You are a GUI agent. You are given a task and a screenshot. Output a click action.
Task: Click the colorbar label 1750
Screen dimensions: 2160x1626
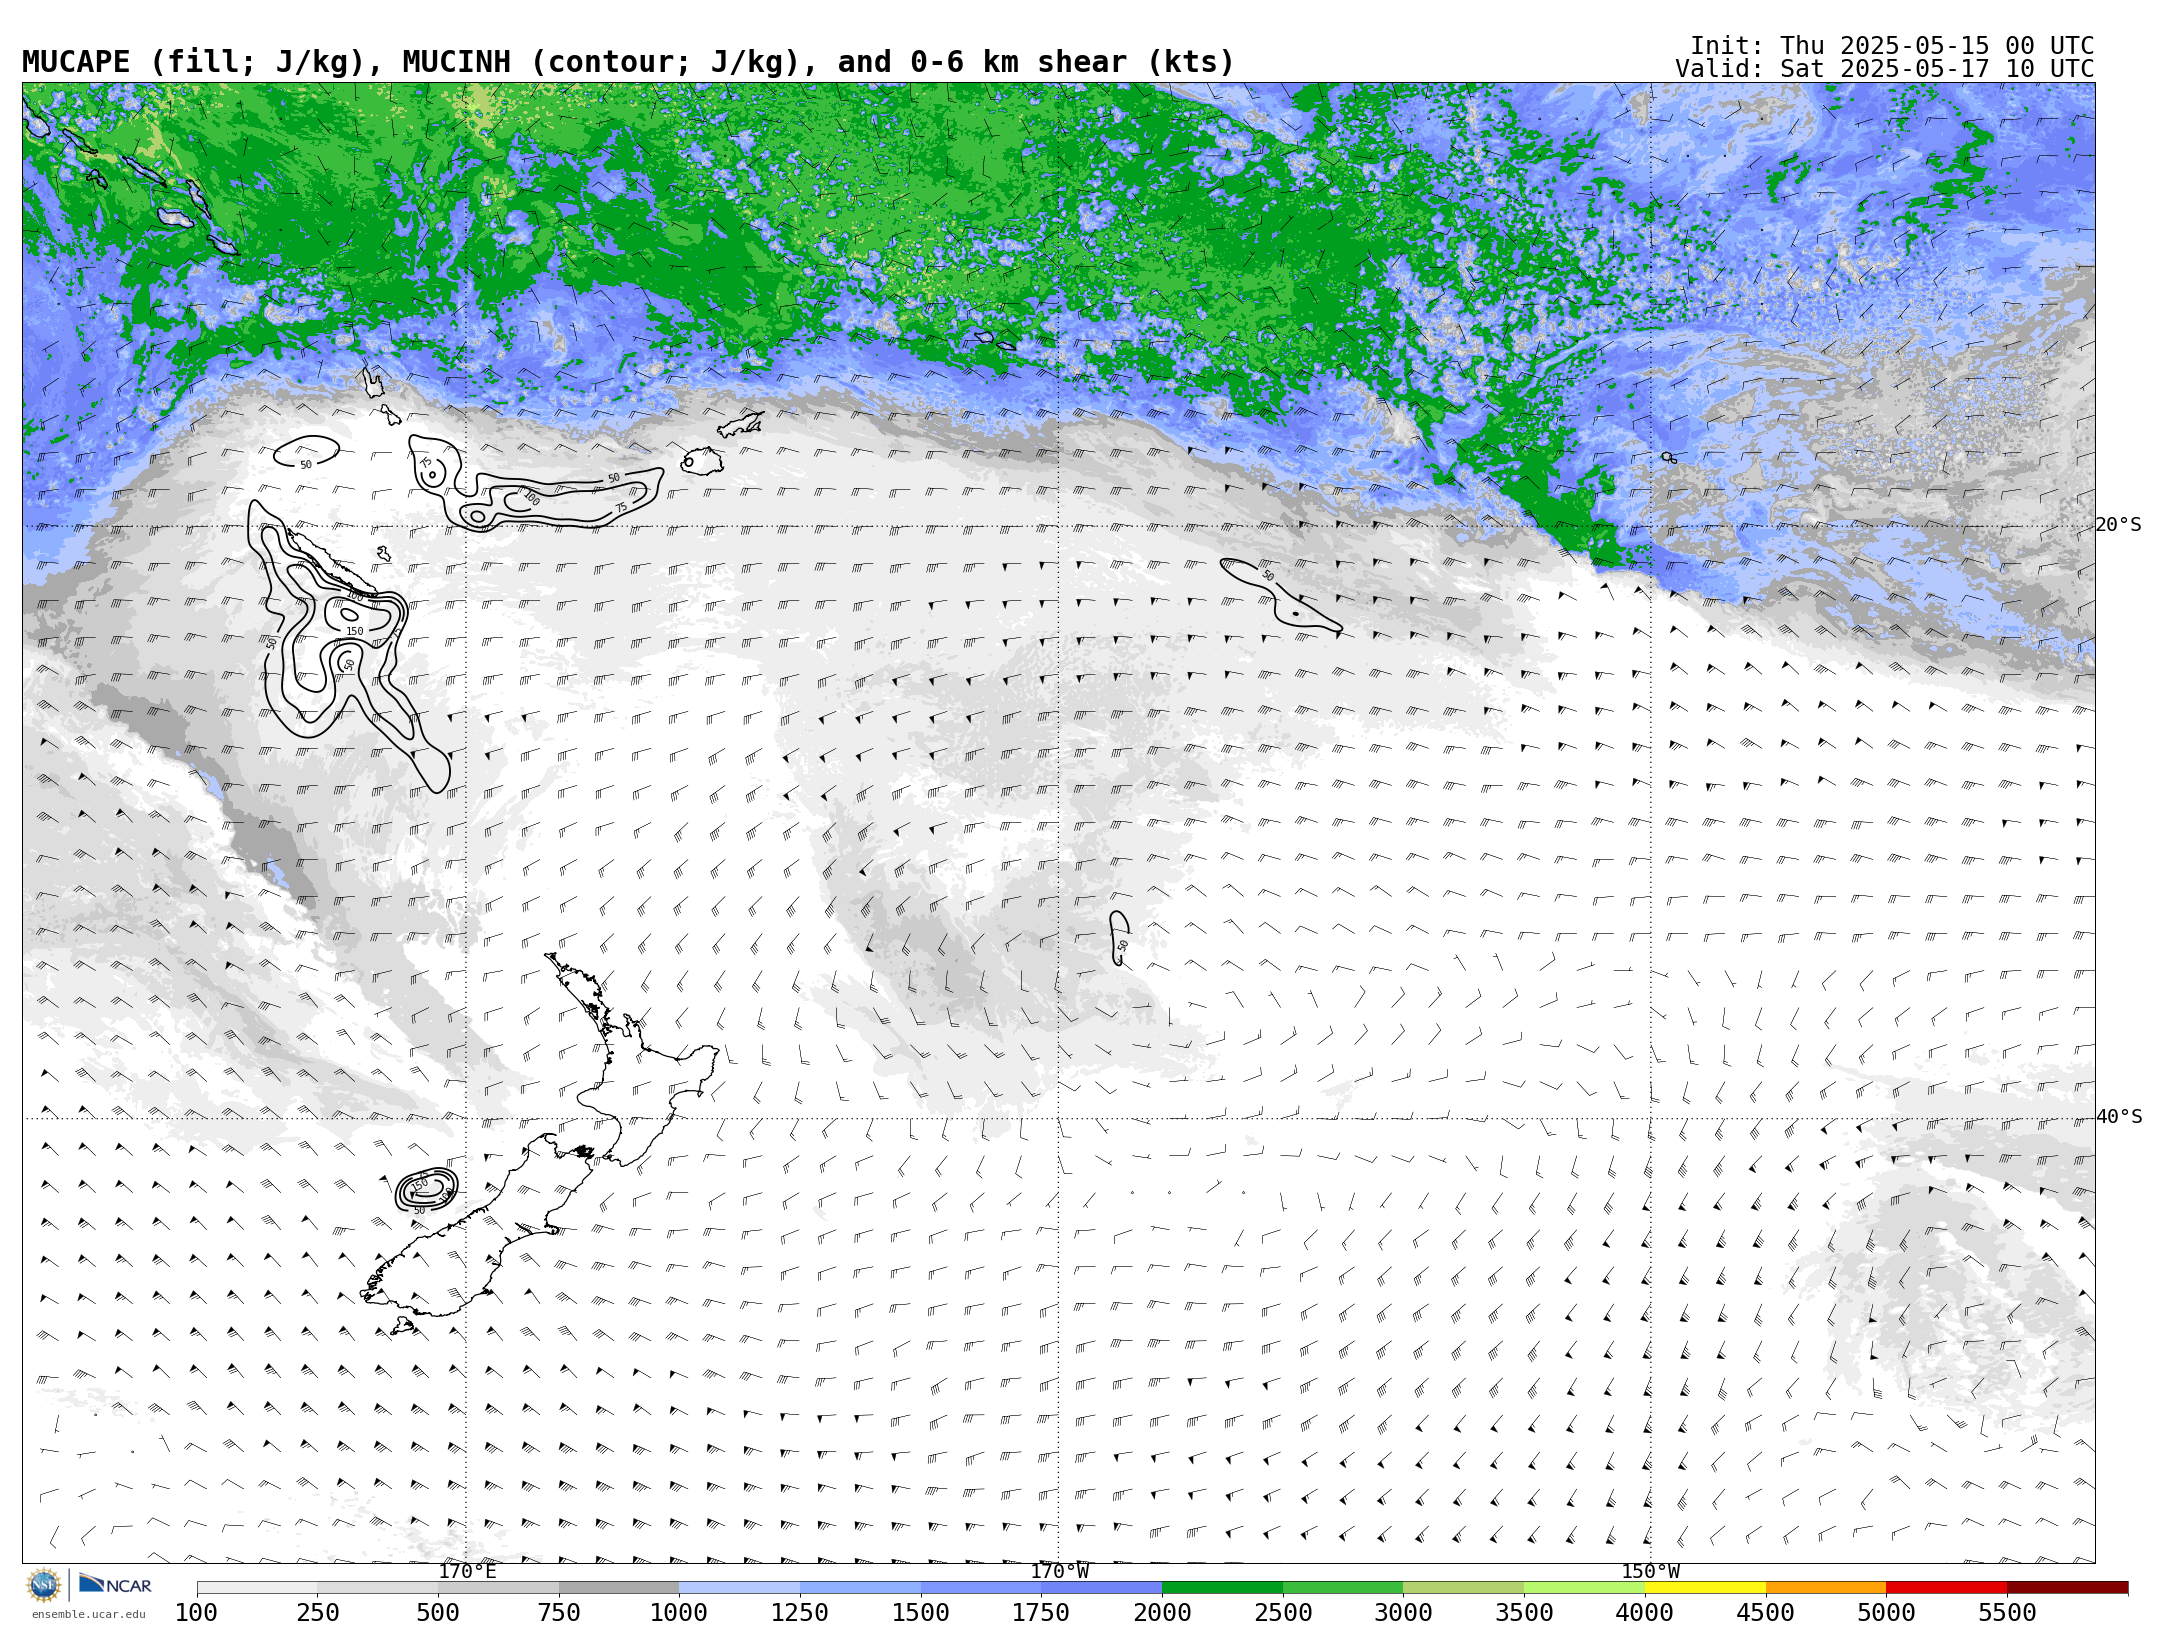(1041, 1612)
